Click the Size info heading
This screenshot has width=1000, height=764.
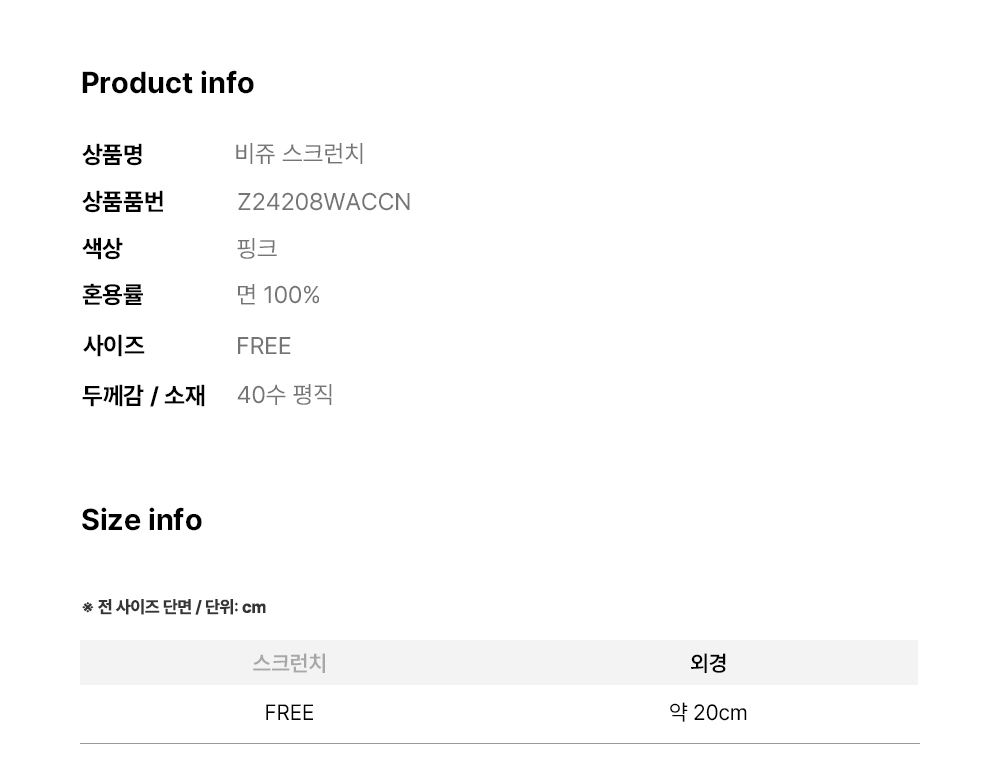141,520
